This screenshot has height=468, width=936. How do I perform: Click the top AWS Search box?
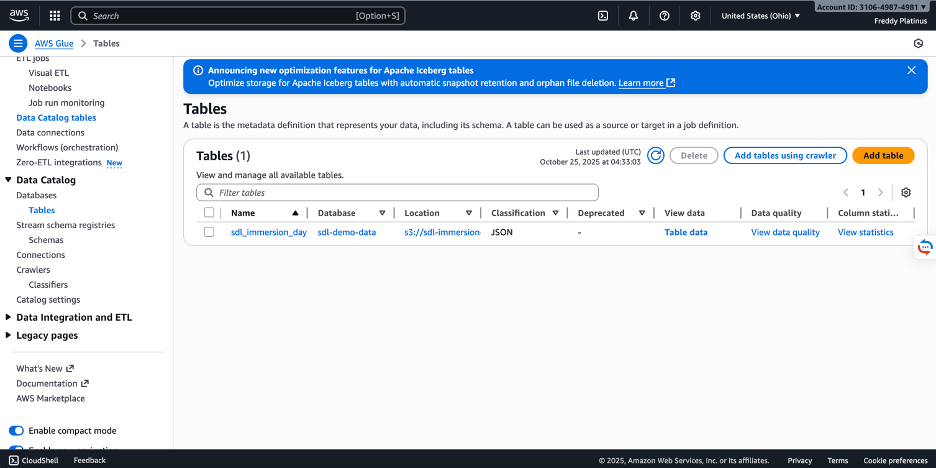238,16
